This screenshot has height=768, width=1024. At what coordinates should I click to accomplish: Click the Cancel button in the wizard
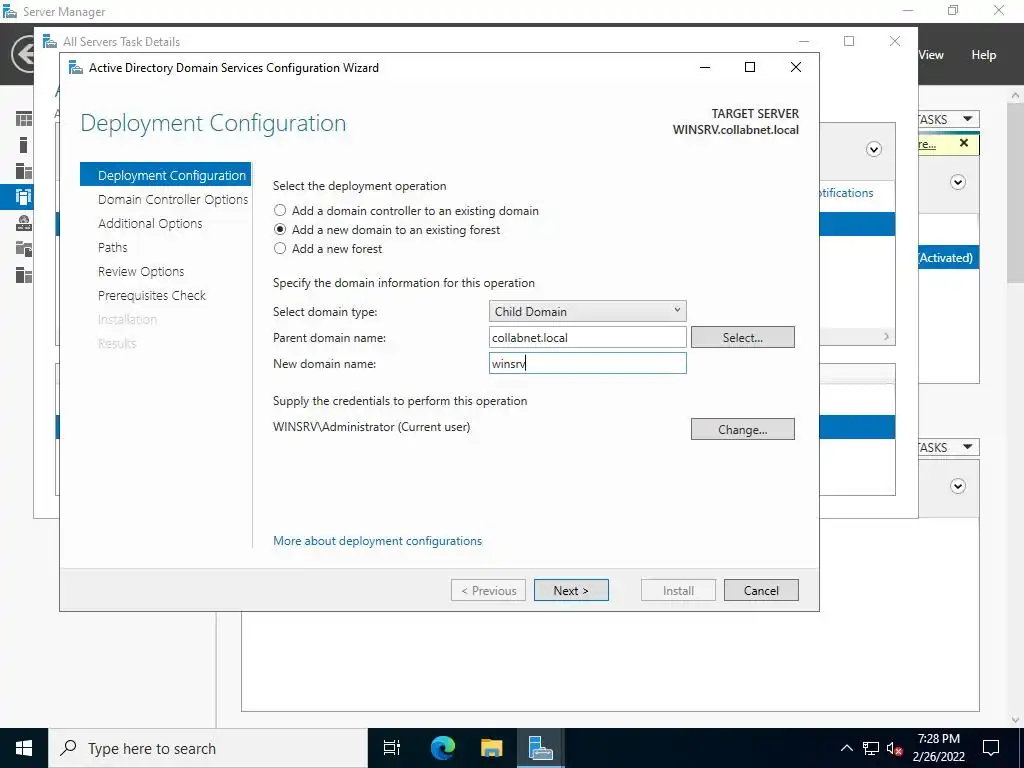pyautogui.click(x=761, y=590)
